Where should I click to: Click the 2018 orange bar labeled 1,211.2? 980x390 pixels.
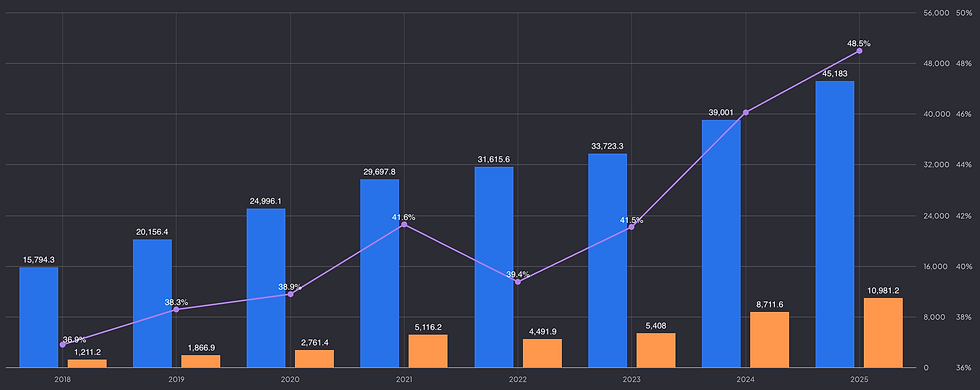click(x=88, y=364)
